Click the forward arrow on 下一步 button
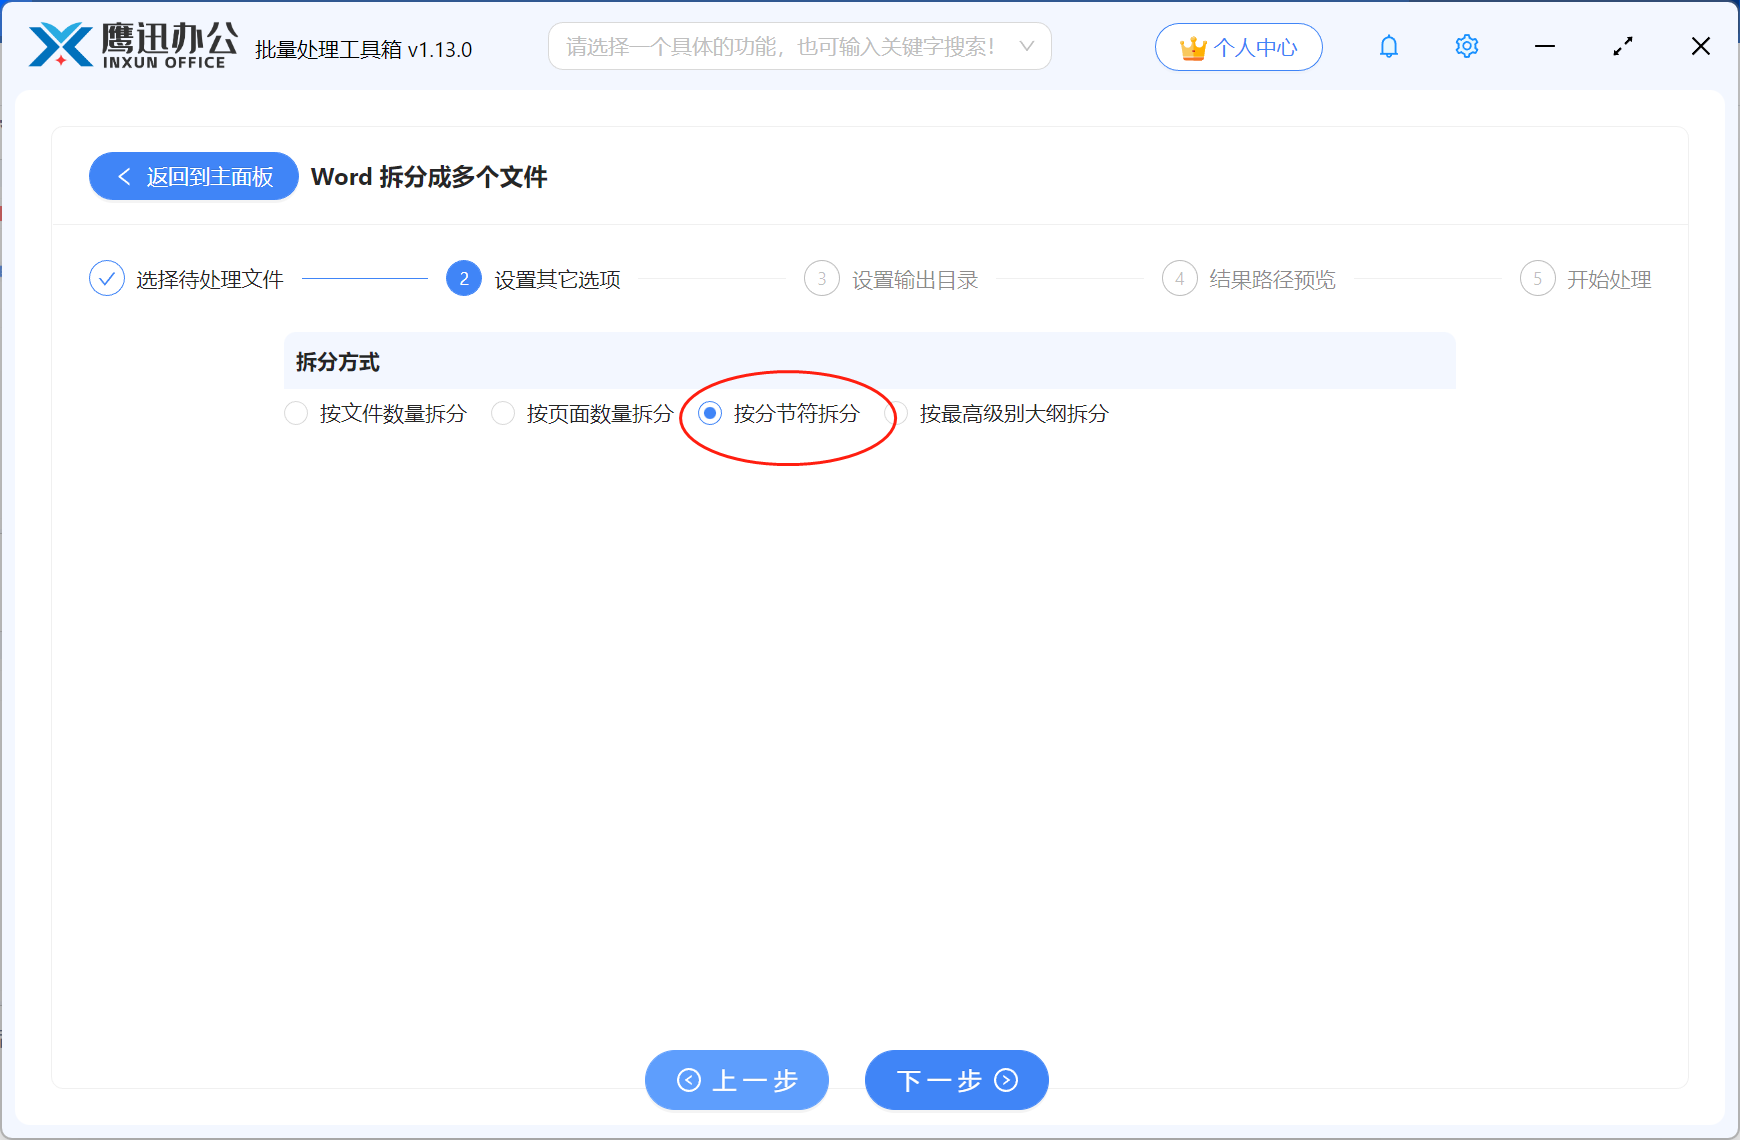 1004,1081
